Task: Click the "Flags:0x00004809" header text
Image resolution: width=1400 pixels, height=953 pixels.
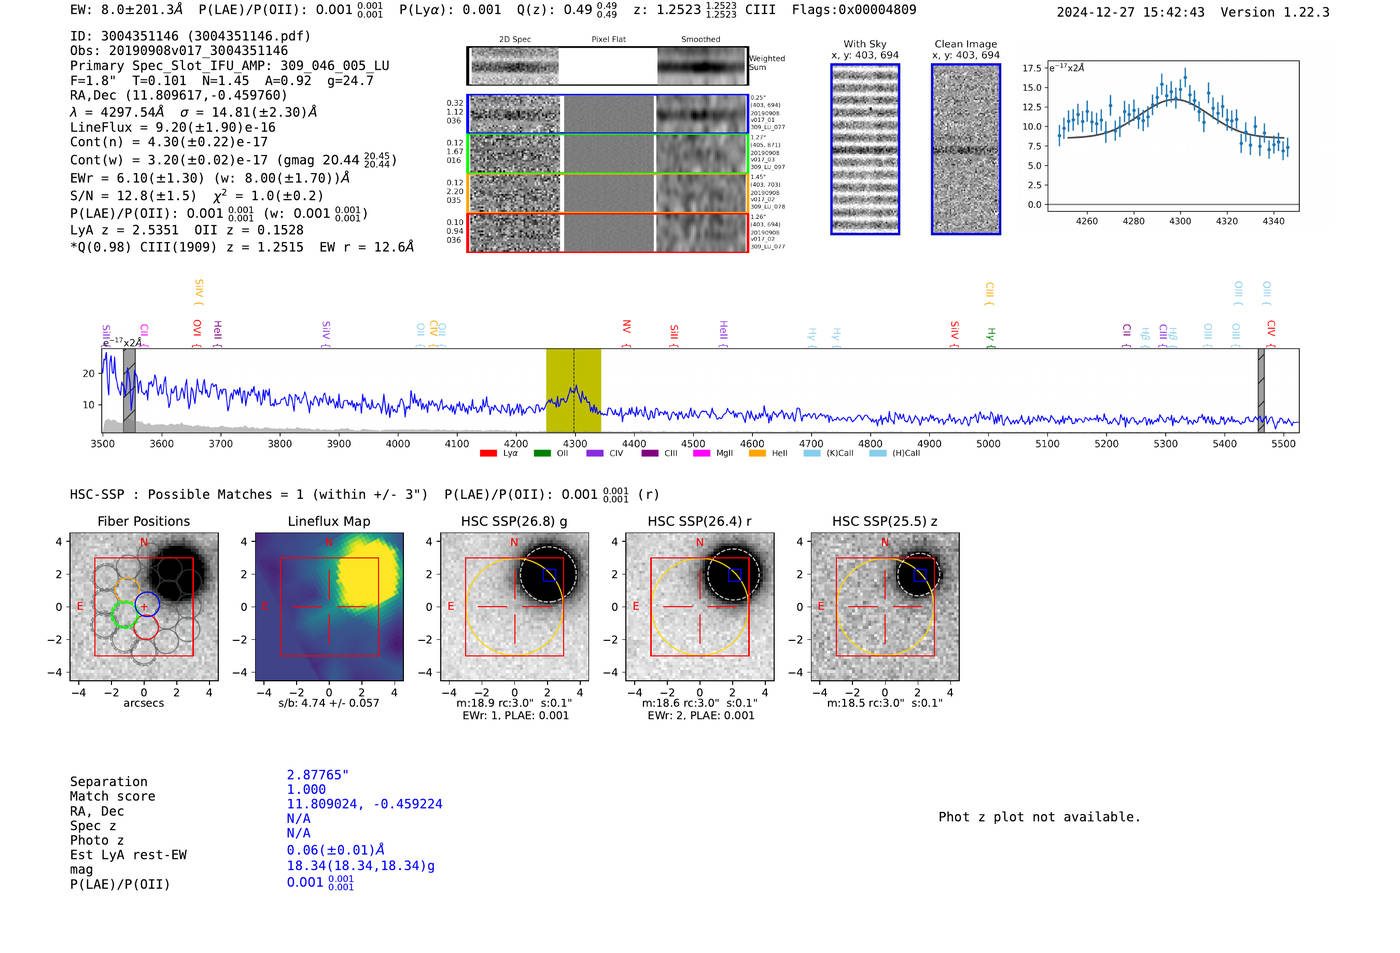Action: click(854, 10)
